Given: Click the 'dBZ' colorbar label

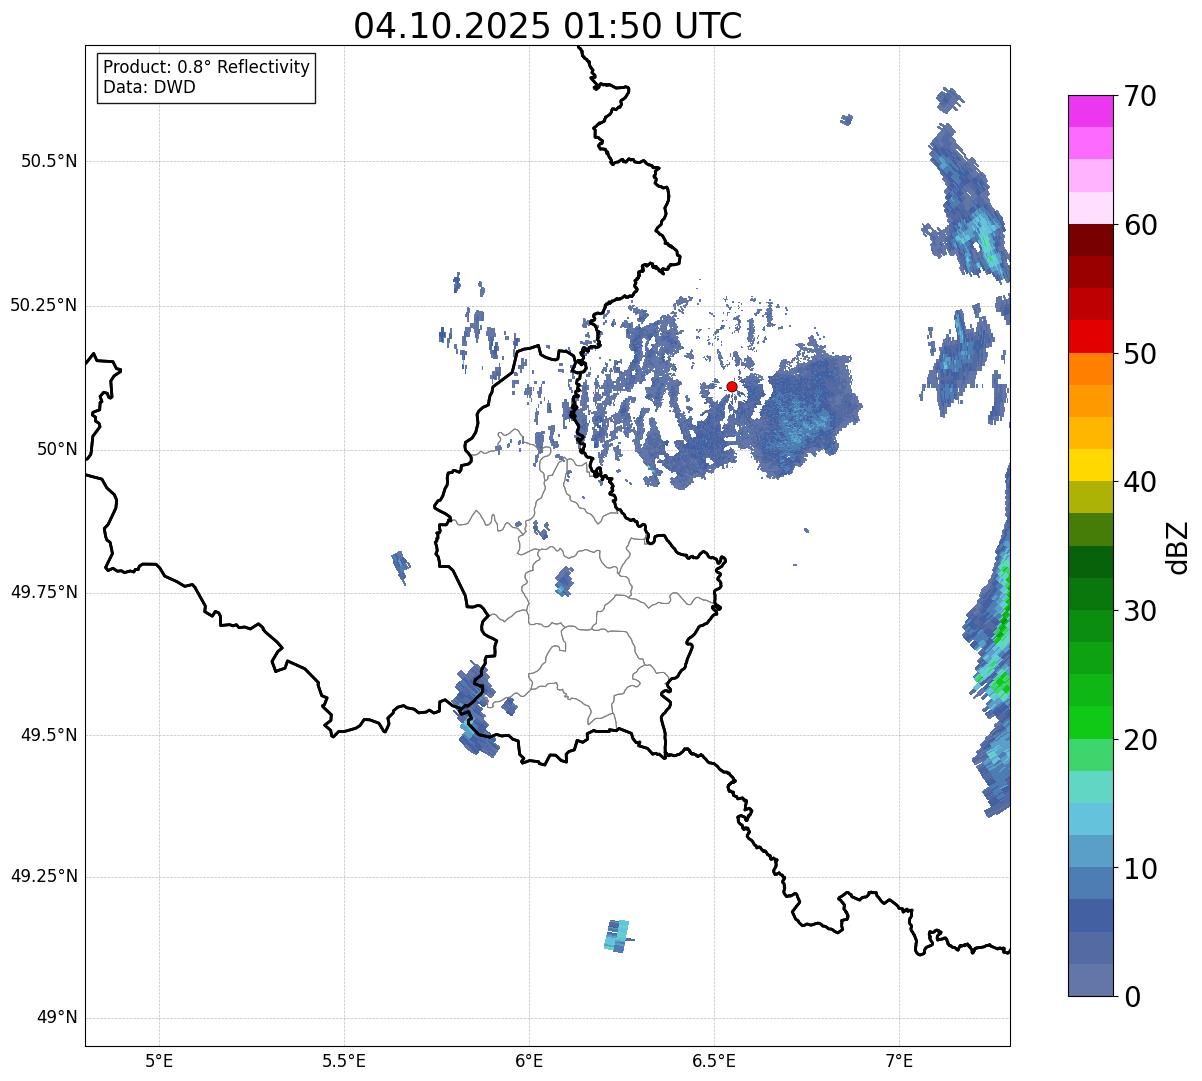Looking at the screenshot, I should click(1178, 546).
